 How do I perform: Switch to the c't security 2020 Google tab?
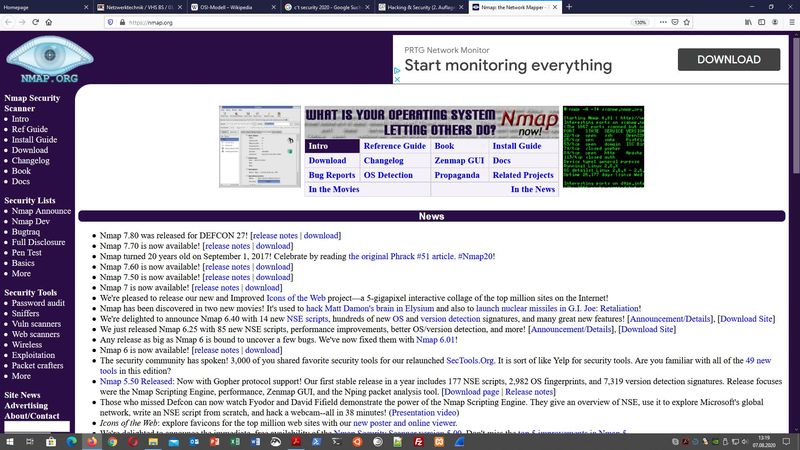[x=327, y=7]
